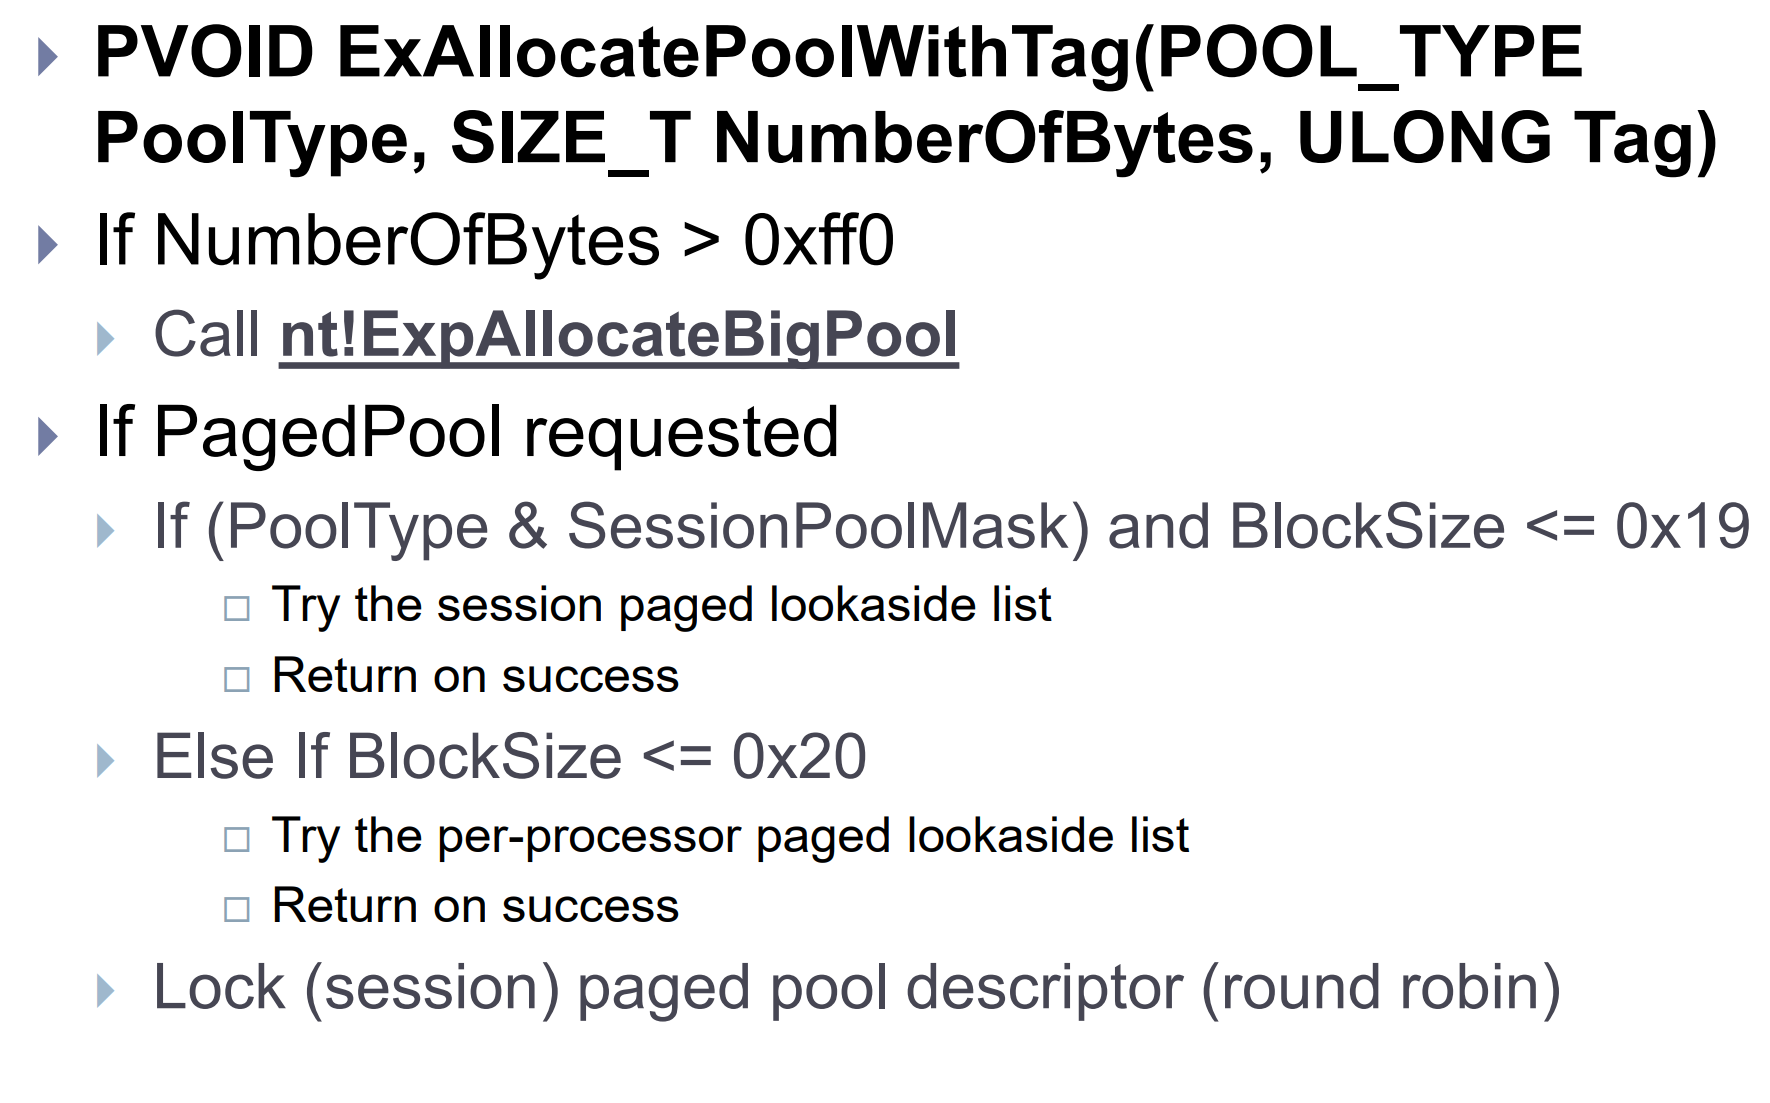Click the square bullet before per-processor paged lookaside

click(x=237, y=838)
